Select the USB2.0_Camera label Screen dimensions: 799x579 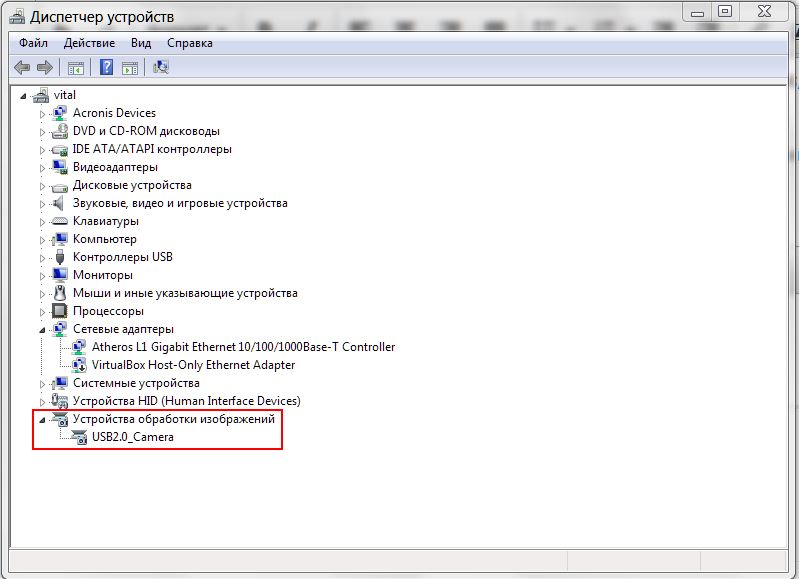click(132, 437)
